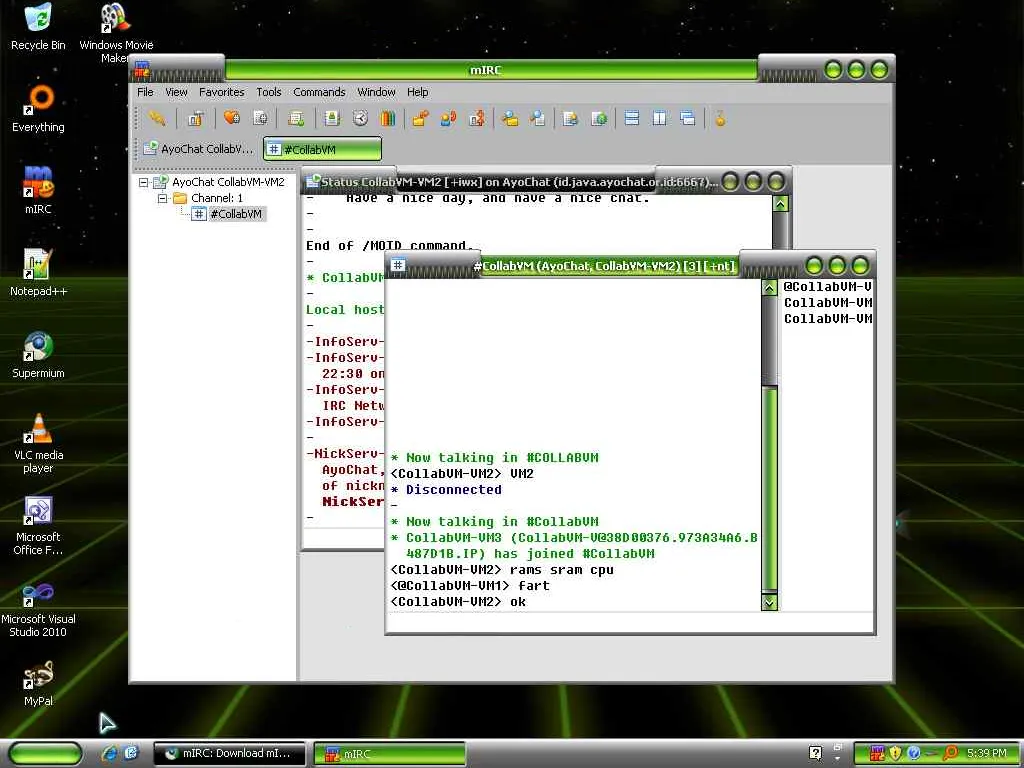Open Windows Movie Maker desktop icon
Screen dimensions: 1024x768
(x=116, y=33)
